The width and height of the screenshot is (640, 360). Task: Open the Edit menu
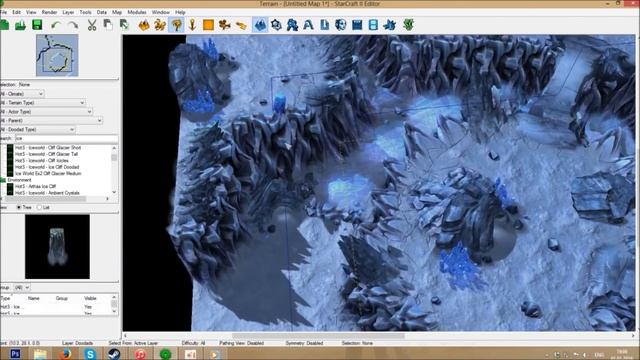tap(16, 12)
